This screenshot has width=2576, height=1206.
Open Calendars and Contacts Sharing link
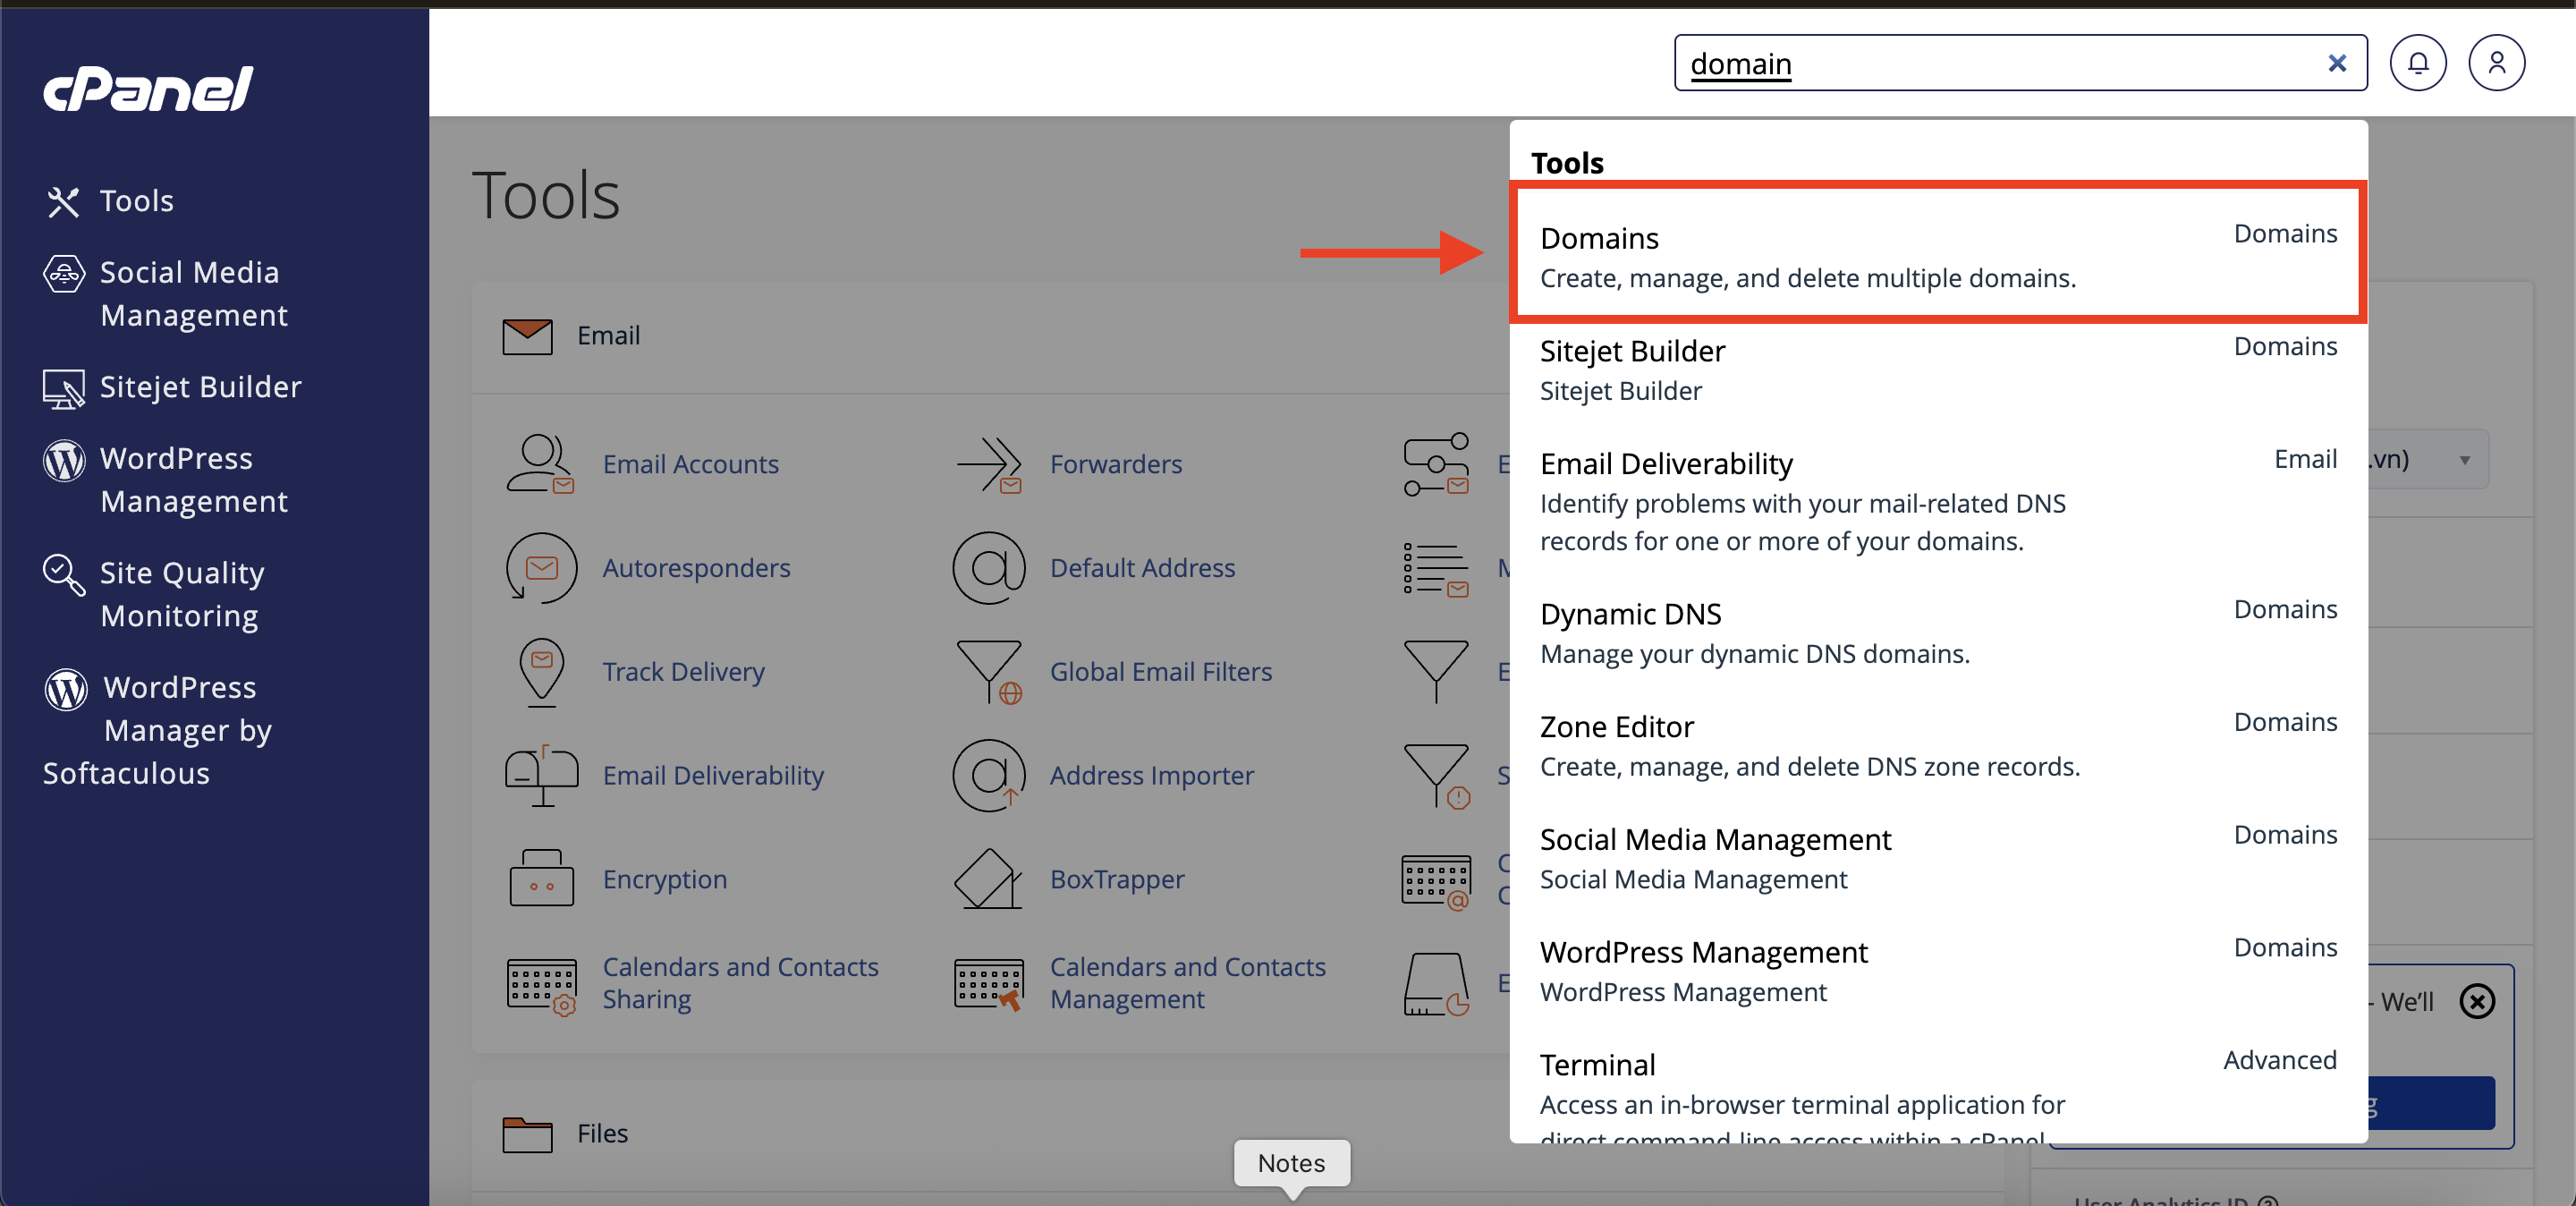point(740,983)
